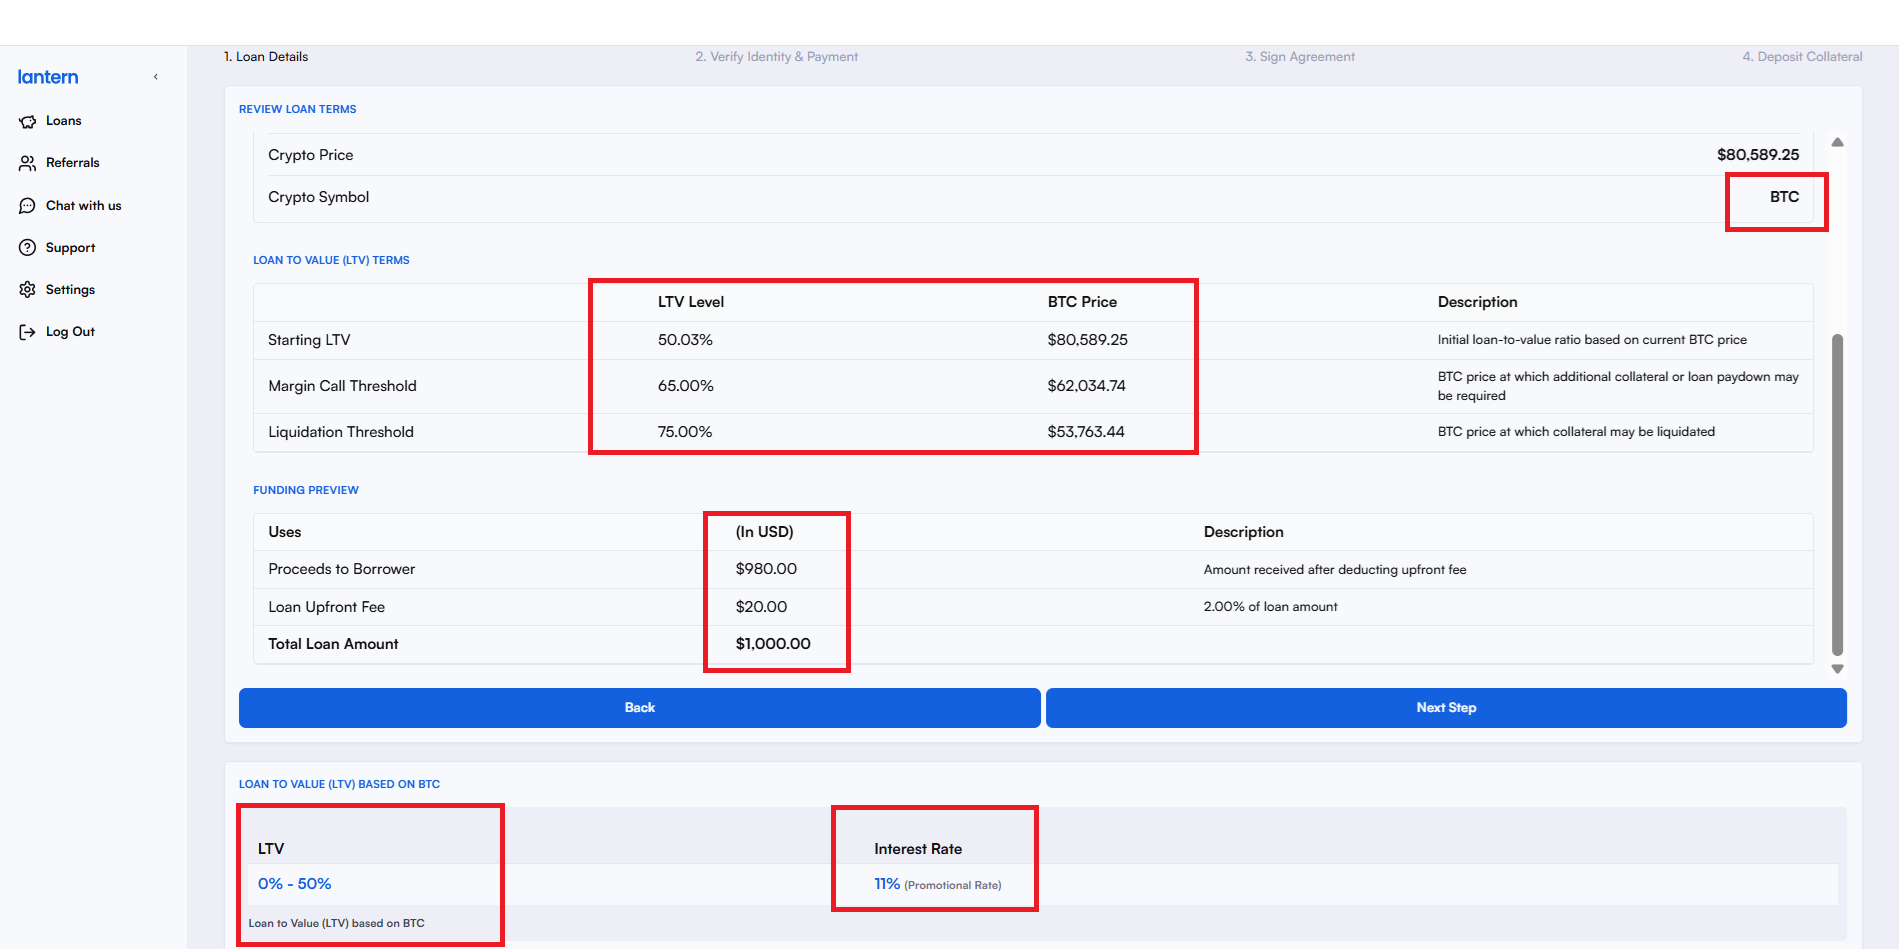
Task: Click the Next Step button
Action: pos(1446,708)
